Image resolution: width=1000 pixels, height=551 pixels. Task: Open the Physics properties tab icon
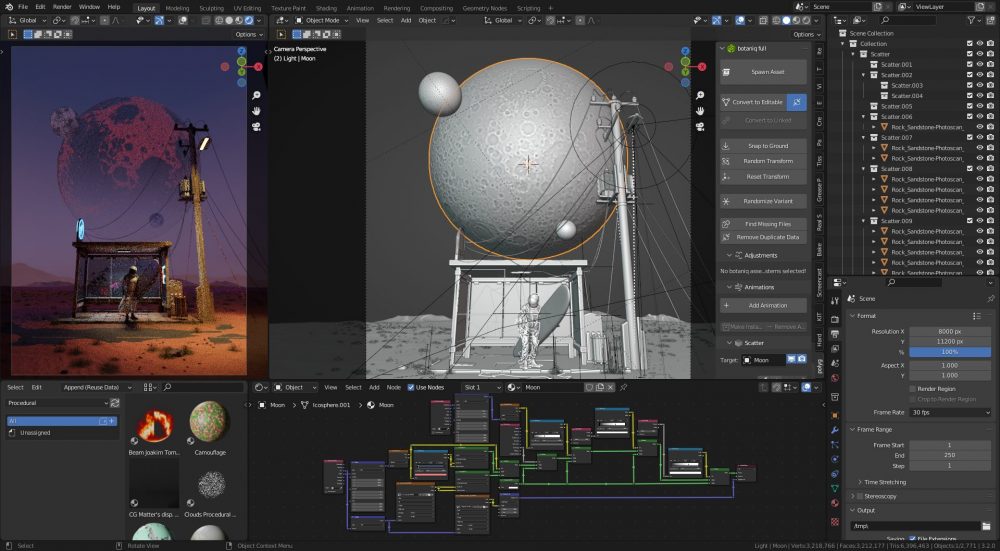835,459
